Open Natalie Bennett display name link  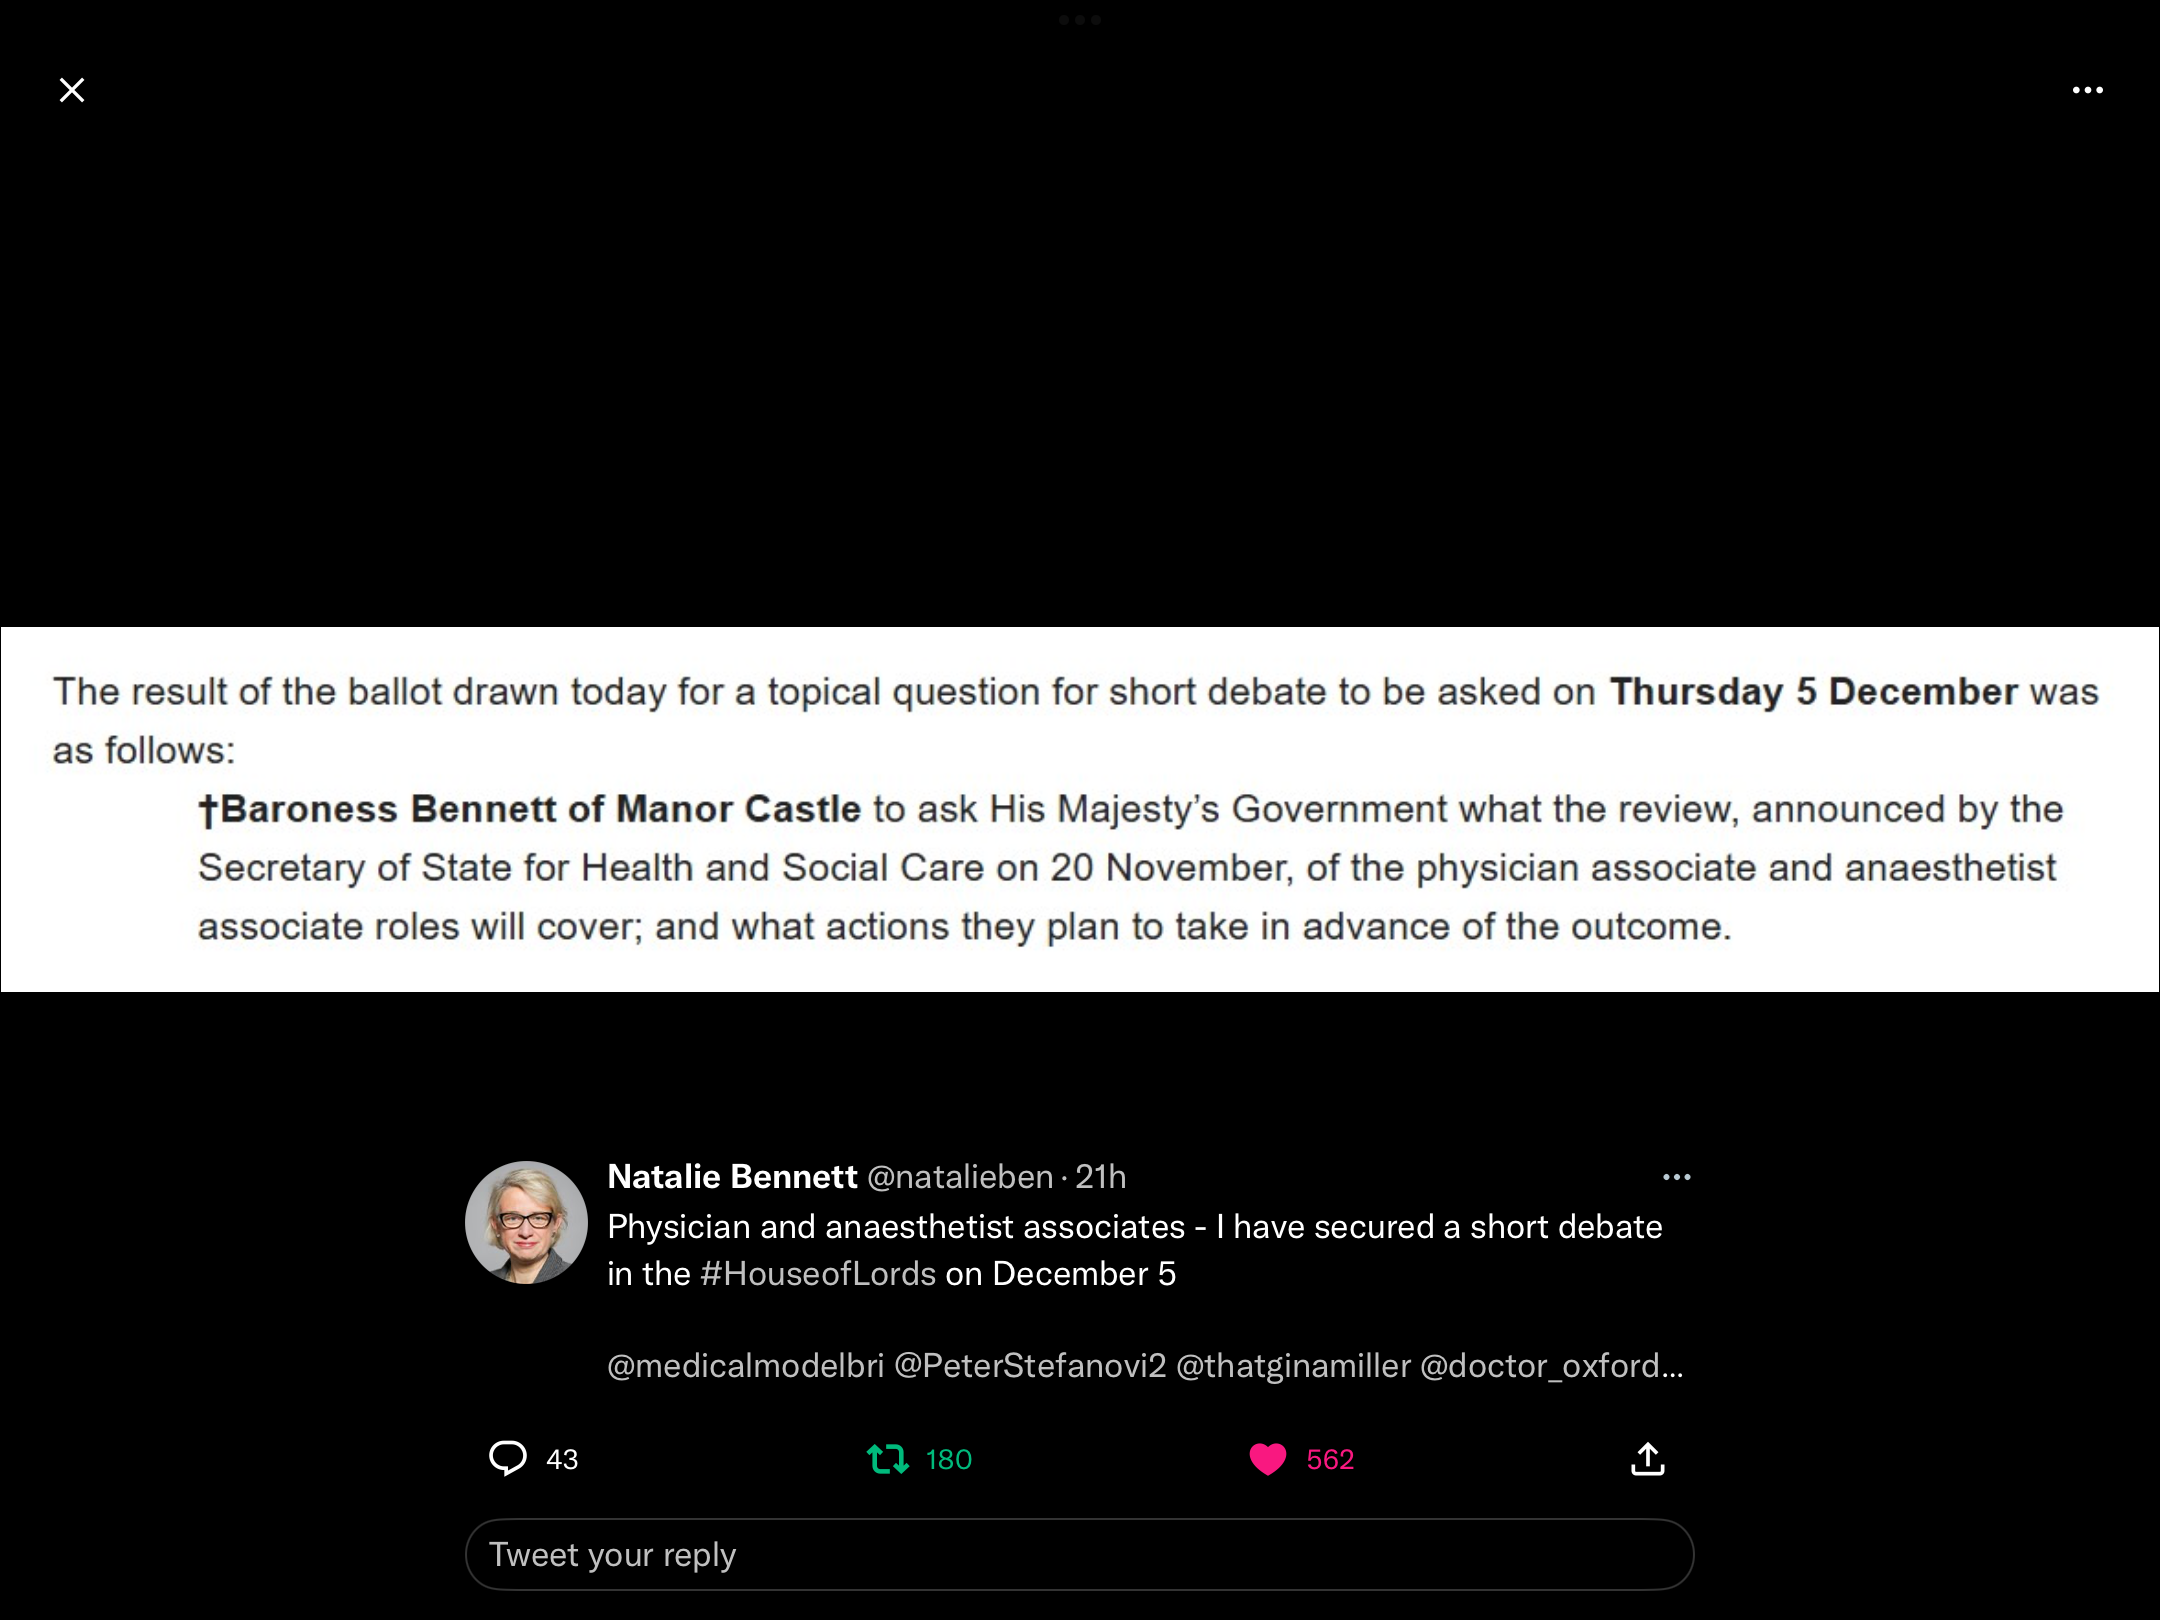click(x=733, y=1177)
